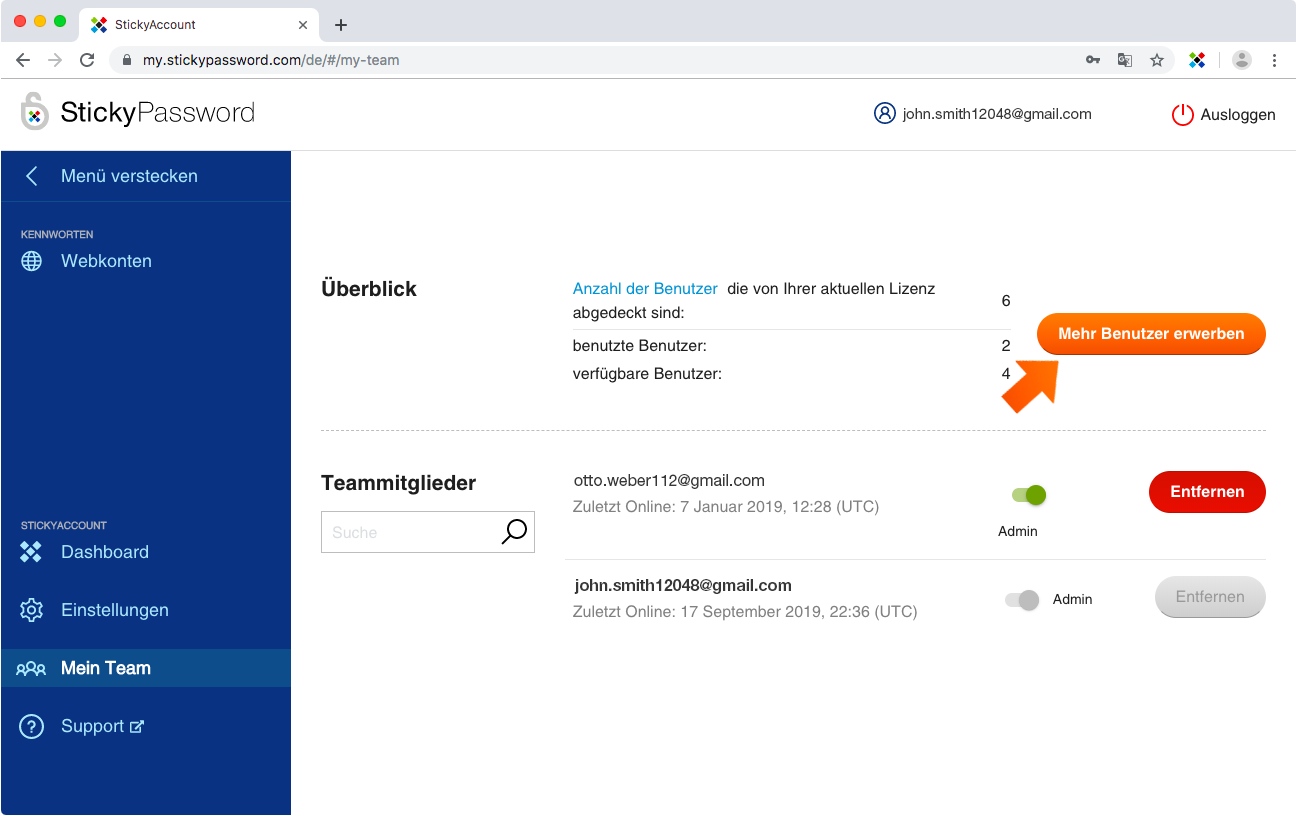Click the Support question mark icon
The height and width of the screenshot is (816, 1296).
(x=32, y=727)
